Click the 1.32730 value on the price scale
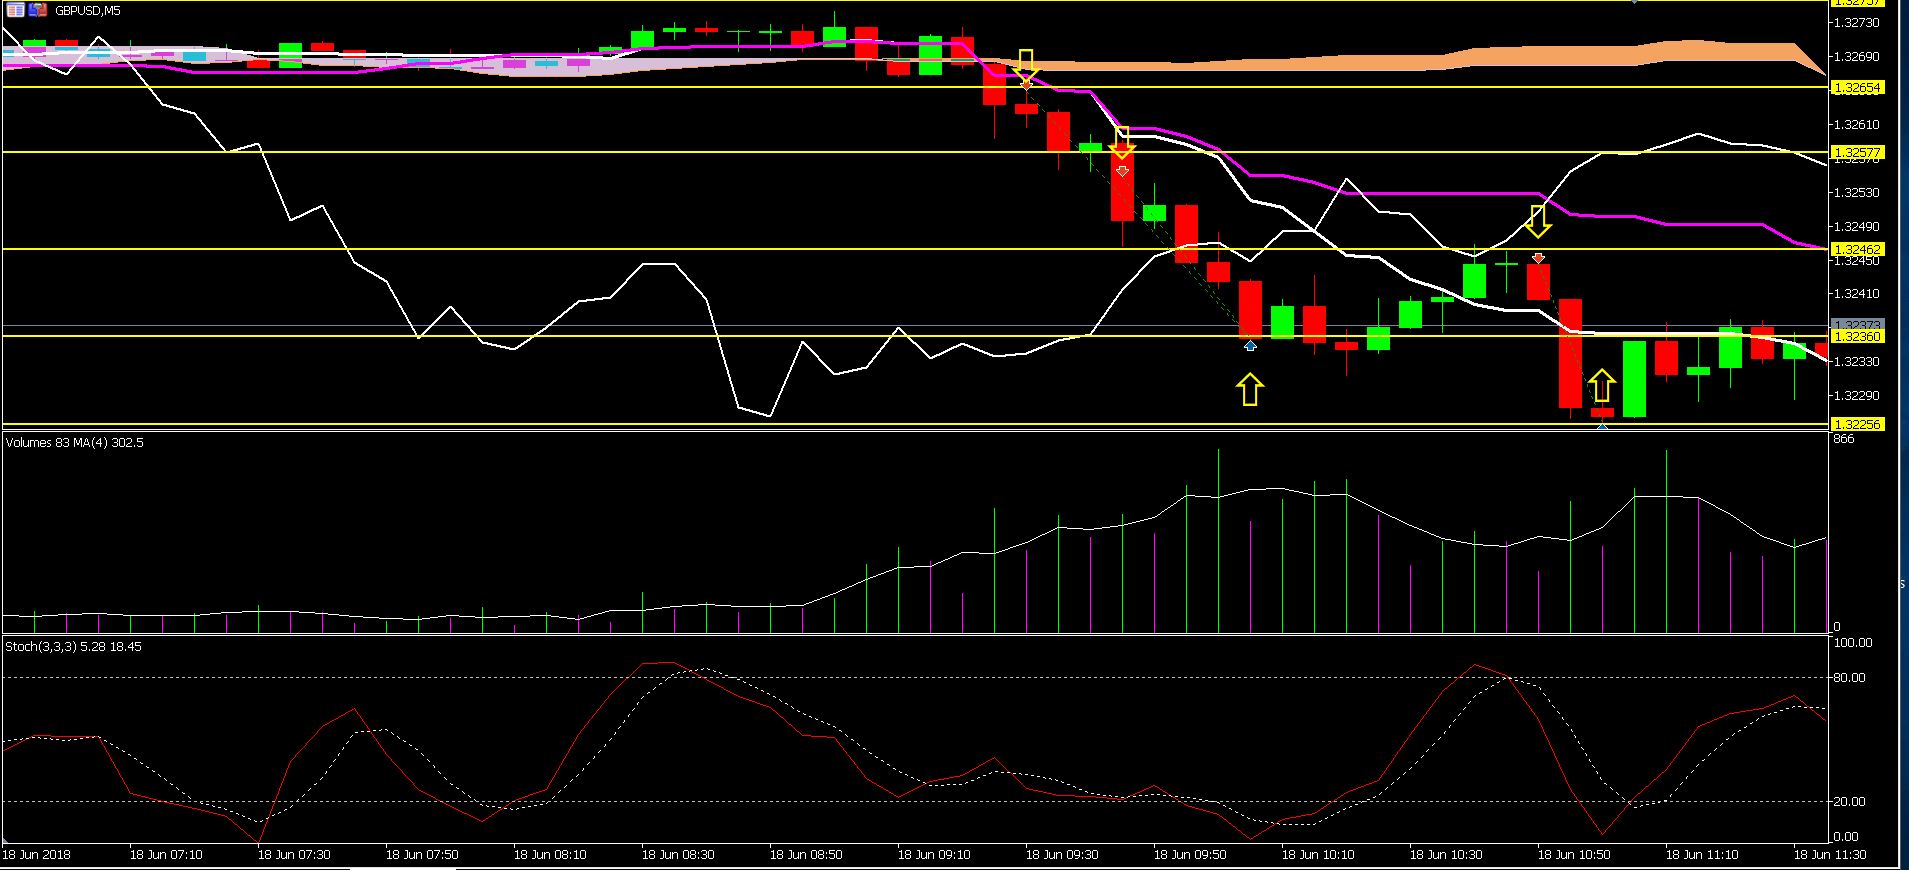The height and width of the screenshot is (870, 1909). pos(1858,23)
